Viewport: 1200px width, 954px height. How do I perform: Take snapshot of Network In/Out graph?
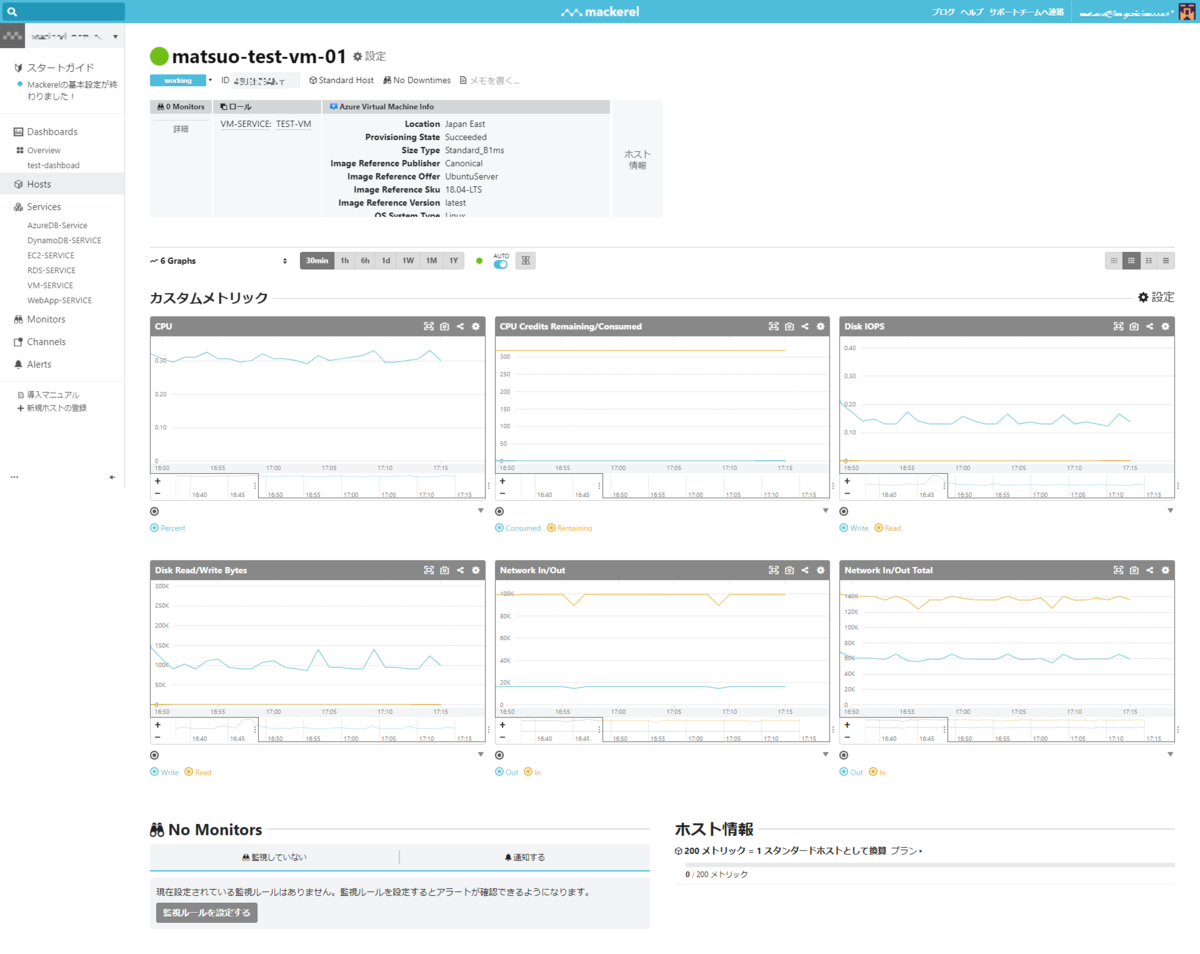789,570
